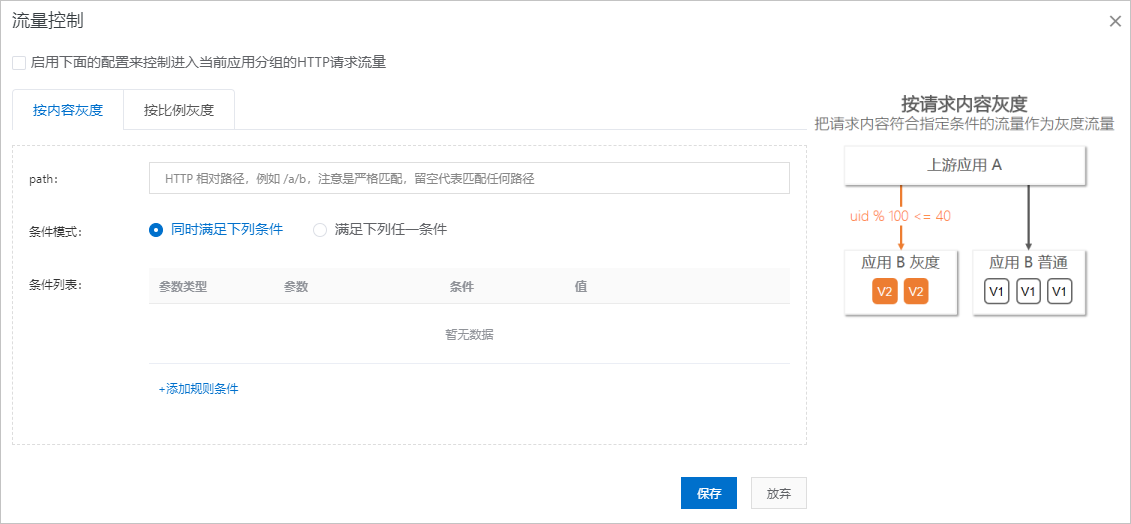This screenshot has width=1131, height=524.
Task: Click the 值 column header
Action: pyautogui.click(x=581, y=286)
